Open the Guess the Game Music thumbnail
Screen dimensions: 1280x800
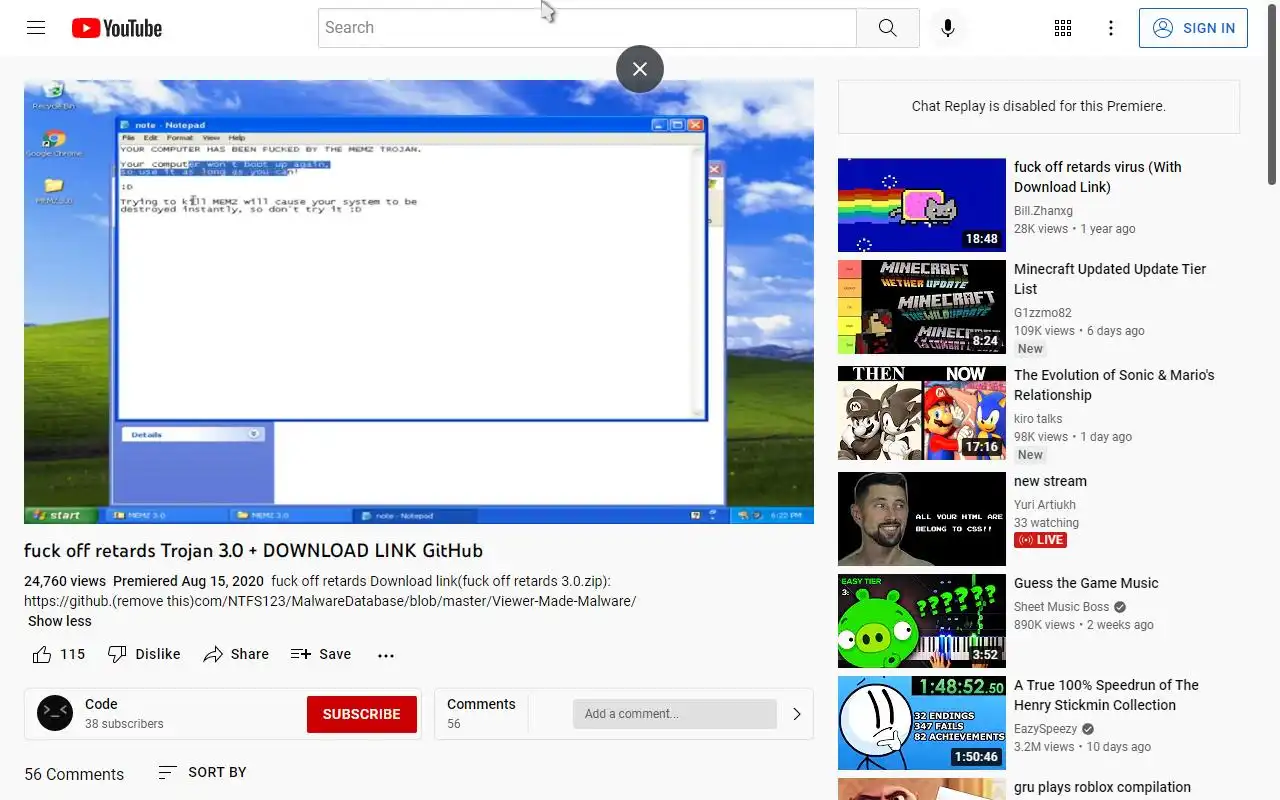coord(922,621)
